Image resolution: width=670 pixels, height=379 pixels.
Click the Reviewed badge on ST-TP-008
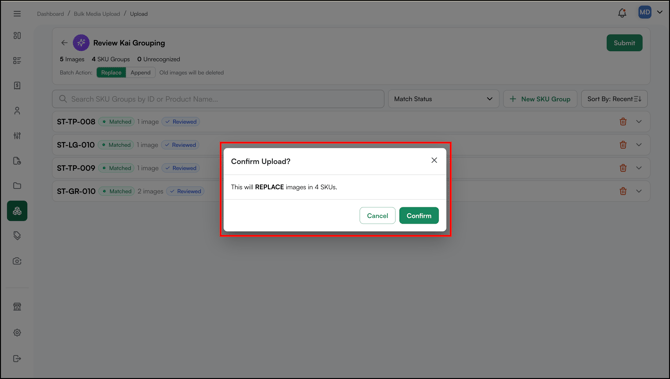click(181, 122)
